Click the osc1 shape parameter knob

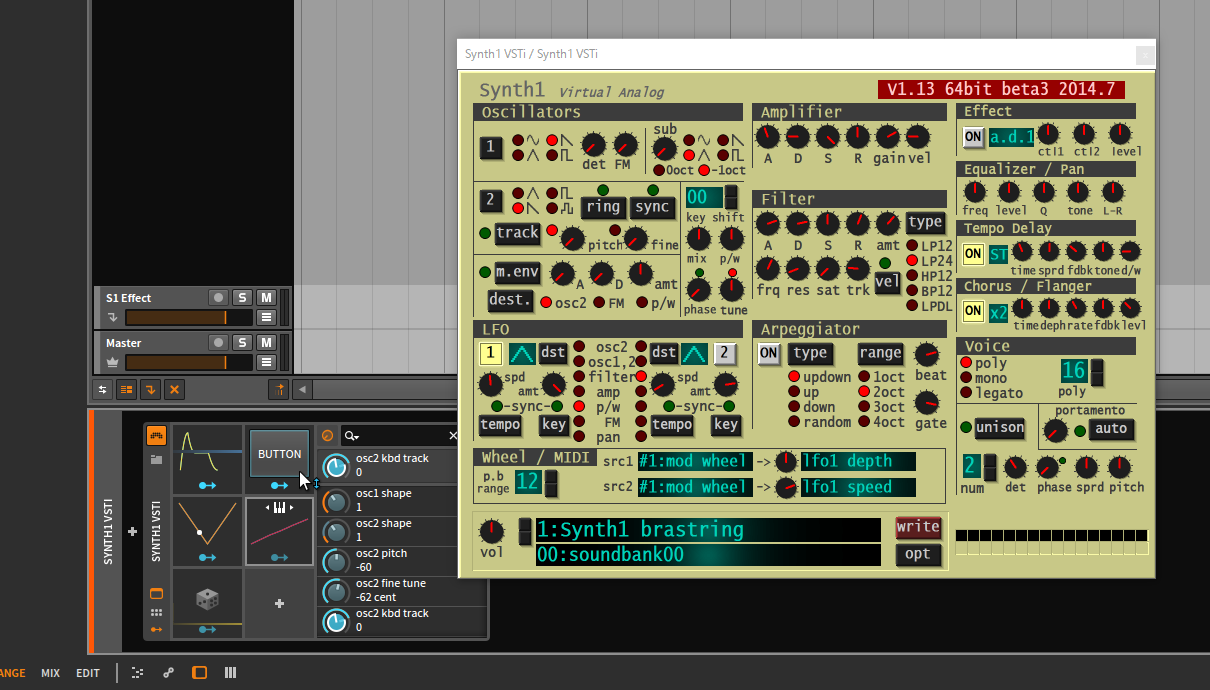(x=336, y=501)
